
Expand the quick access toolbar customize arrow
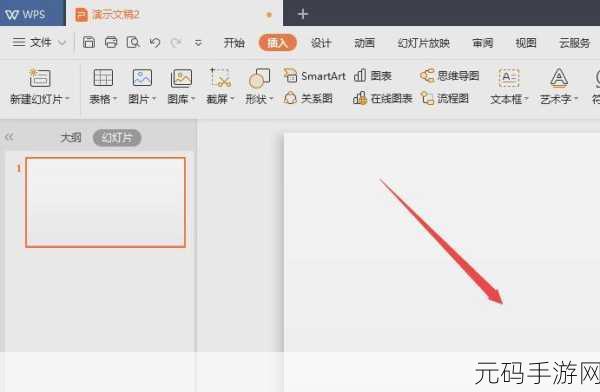coord(198,43)
